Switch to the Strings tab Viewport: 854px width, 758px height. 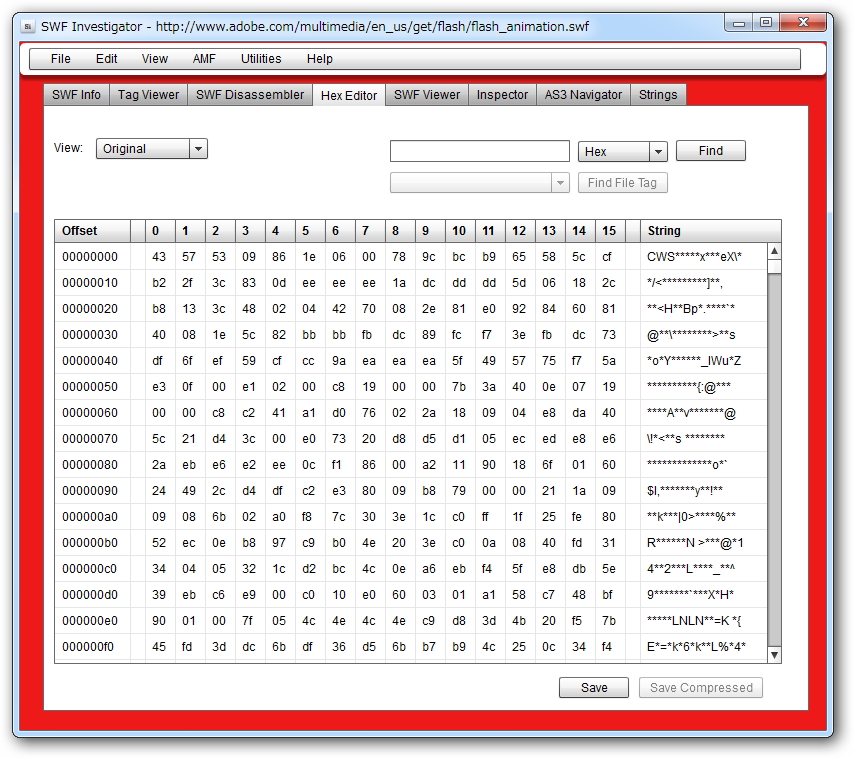(658, 95)
